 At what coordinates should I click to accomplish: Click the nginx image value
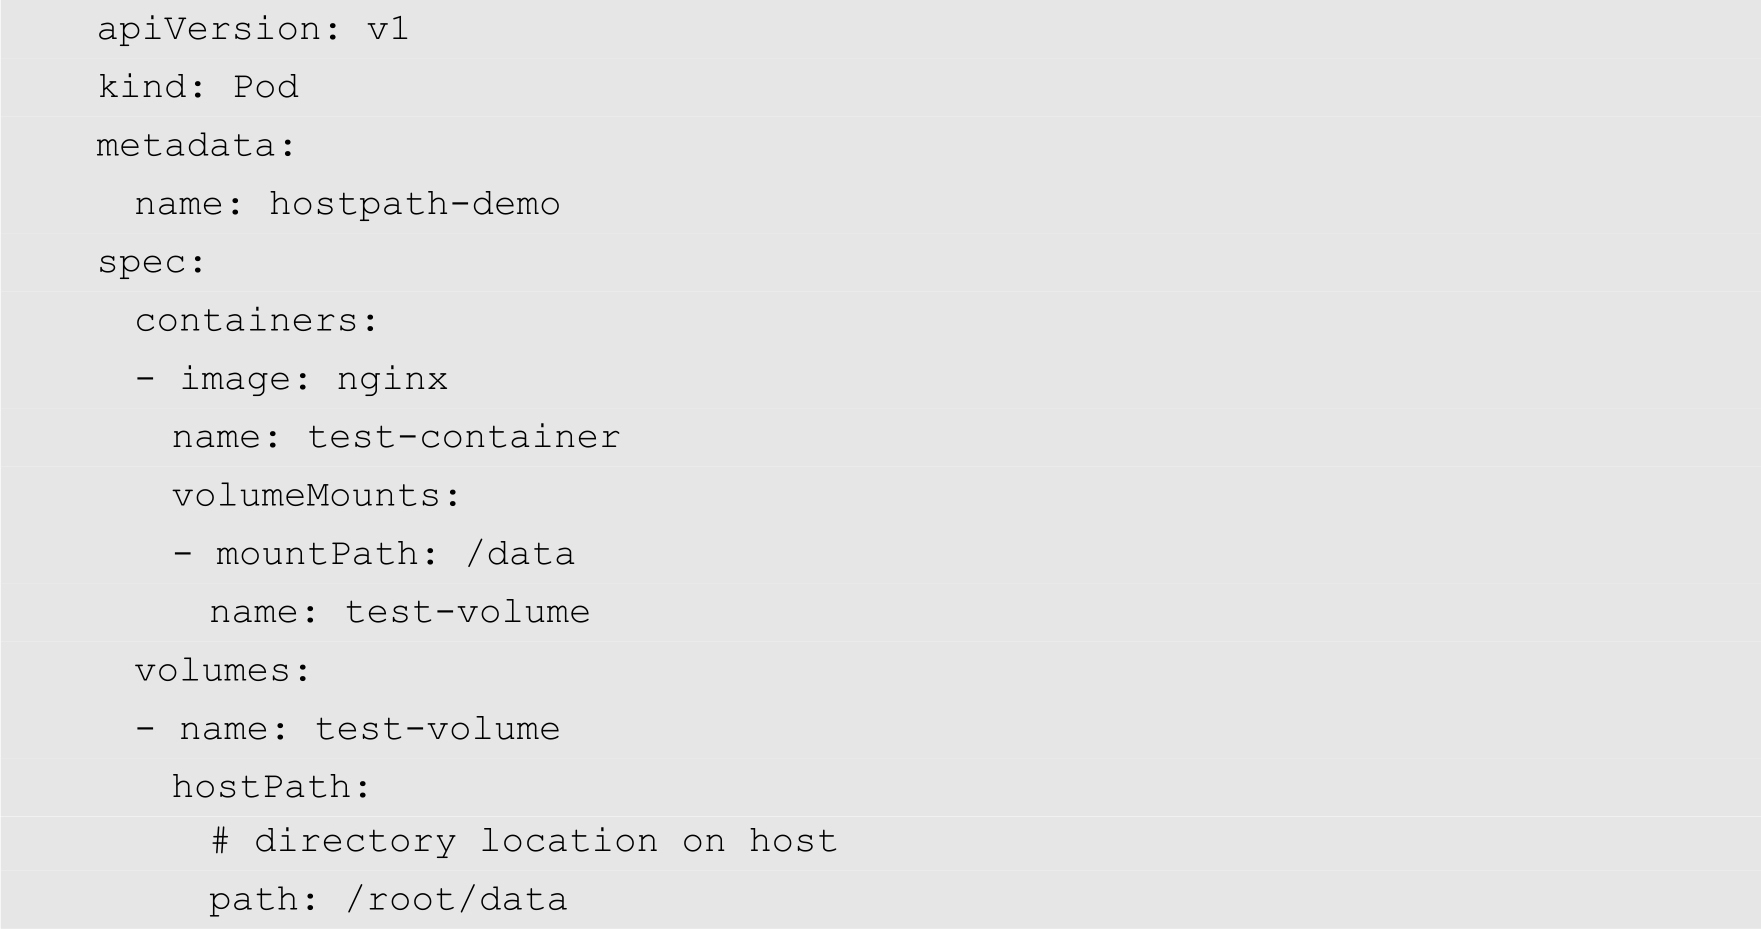(392, 379)
